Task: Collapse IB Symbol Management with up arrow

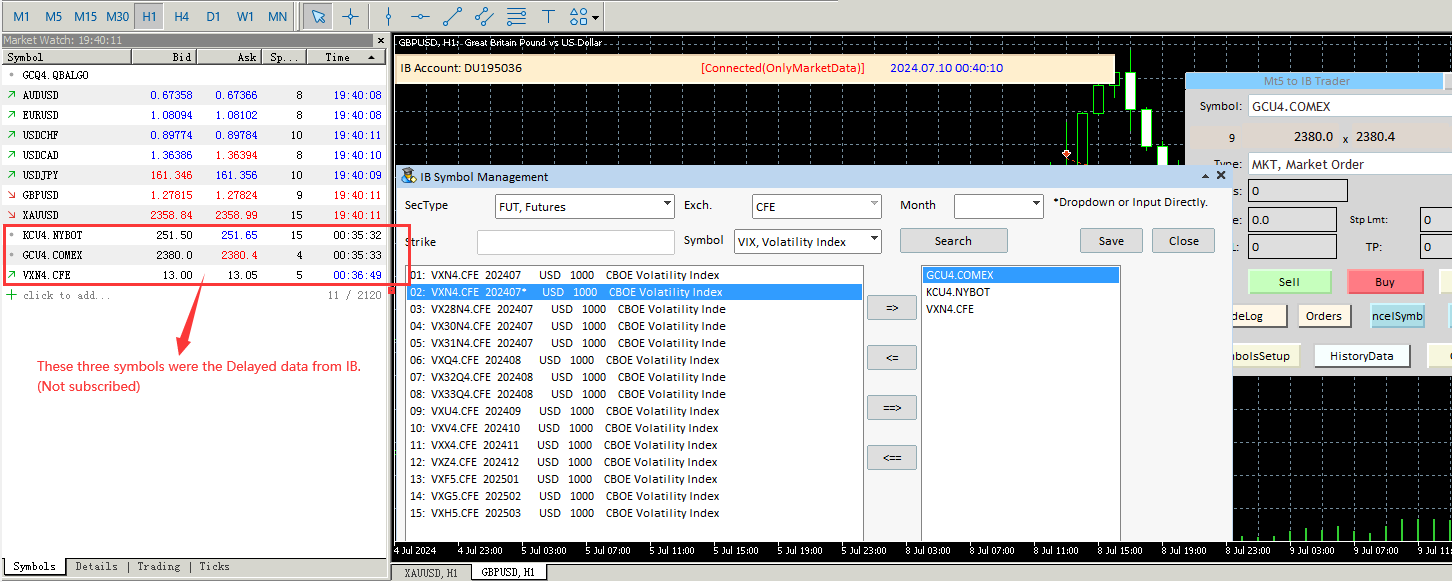Action: tap(1205, 176)
